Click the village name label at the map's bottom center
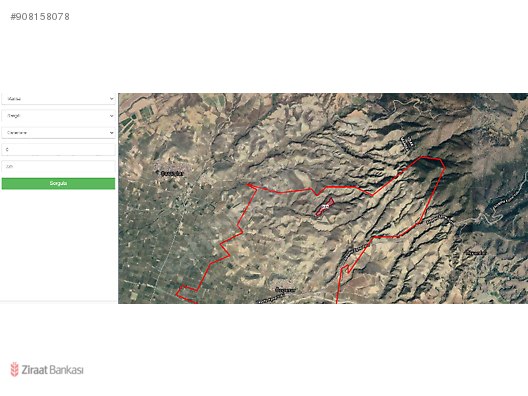Screen dimensions: 528x396 (x=285, y=290)
